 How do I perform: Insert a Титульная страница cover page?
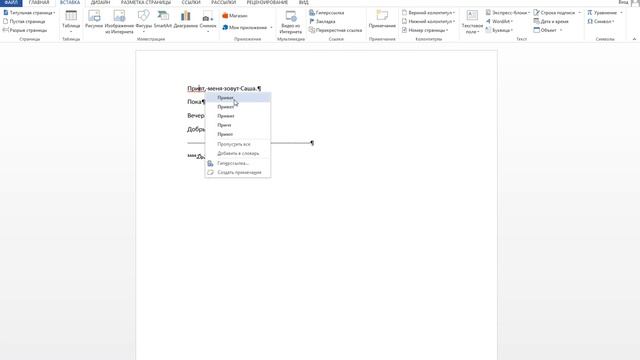point(29,13)
